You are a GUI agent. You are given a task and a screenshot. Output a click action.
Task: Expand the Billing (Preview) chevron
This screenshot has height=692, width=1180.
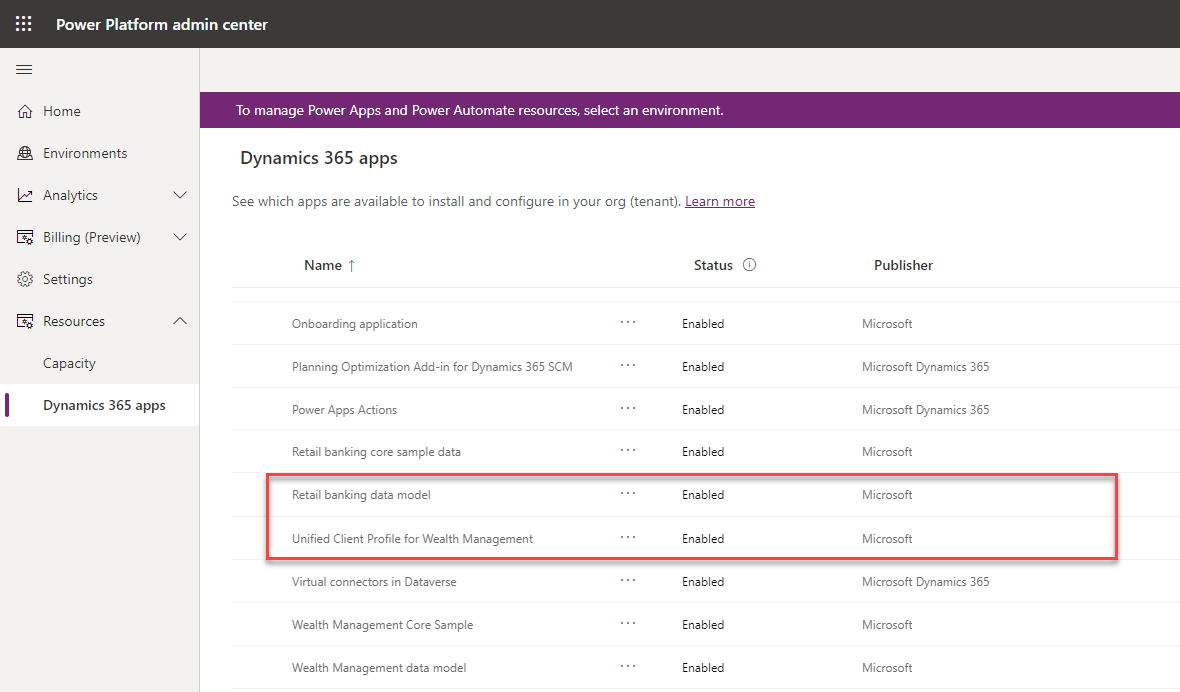click(180, 238)
